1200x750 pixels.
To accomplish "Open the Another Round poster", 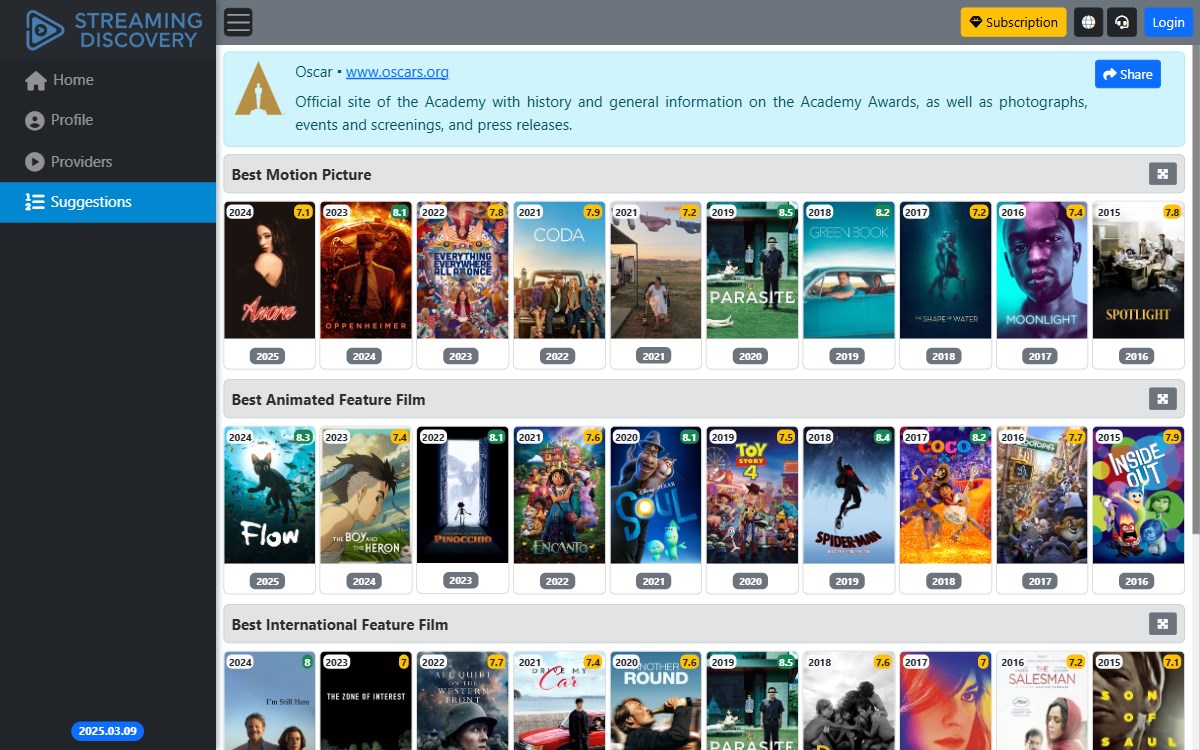I will click(x=655, y=701).
